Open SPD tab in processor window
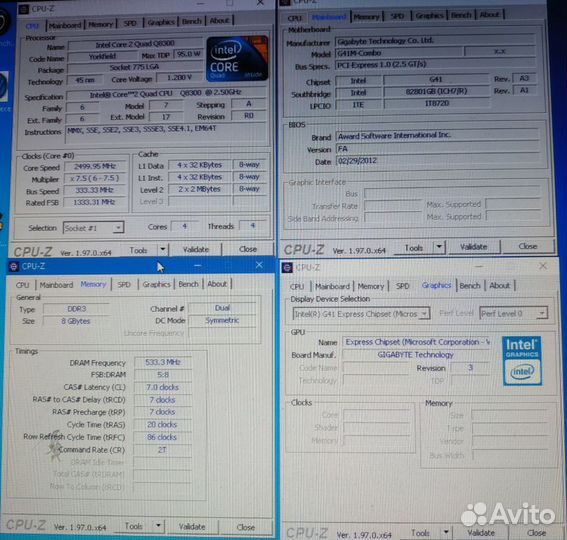 pyautogui.click(x=130, y=23)
